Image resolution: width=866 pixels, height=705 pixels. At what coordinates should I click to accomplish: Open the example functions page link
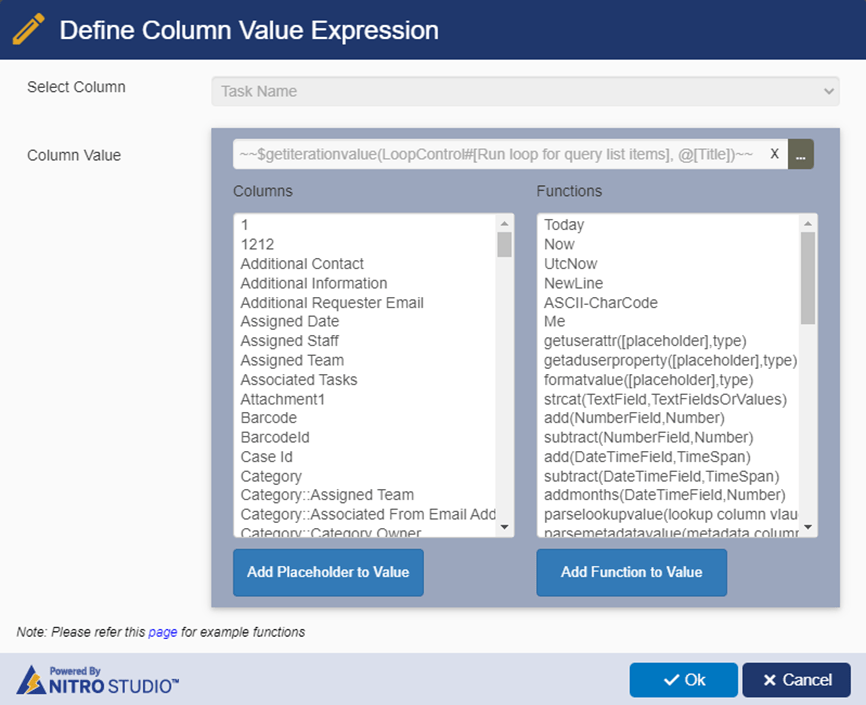pos(162,632)
